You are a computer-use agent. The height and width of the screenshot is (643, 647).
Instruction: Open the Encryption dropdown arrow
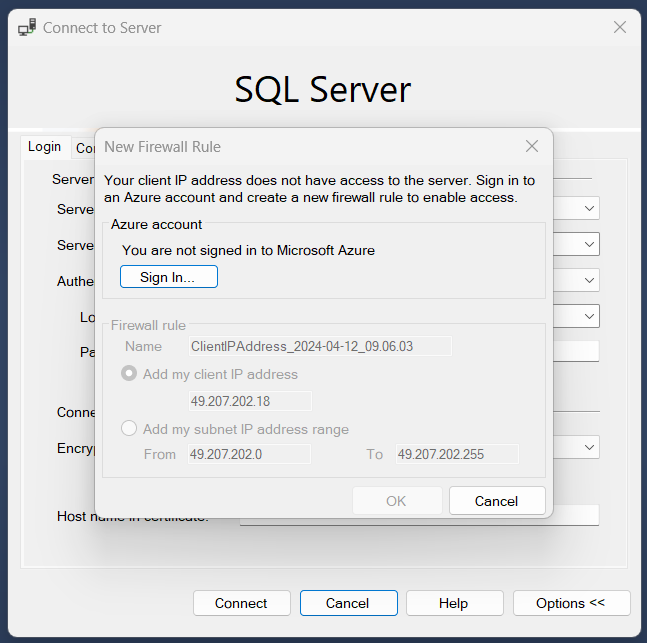pyautogui.click(x=589, y=447)
